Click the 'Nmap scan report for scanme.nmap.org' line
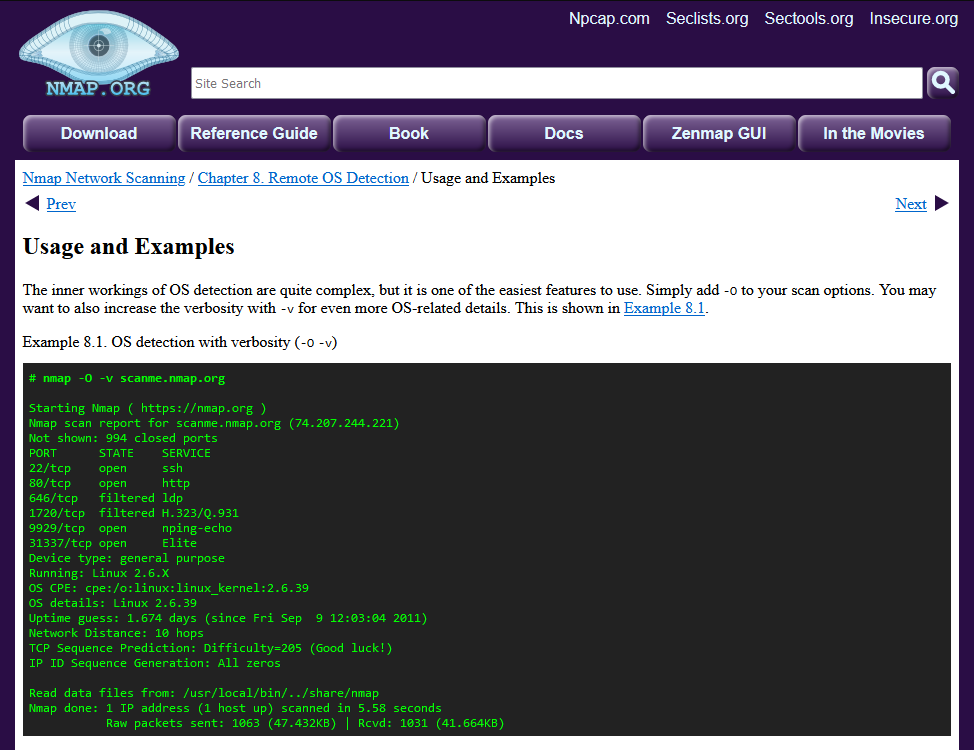Viewport: 974px width, 750px height. point(214,423)
